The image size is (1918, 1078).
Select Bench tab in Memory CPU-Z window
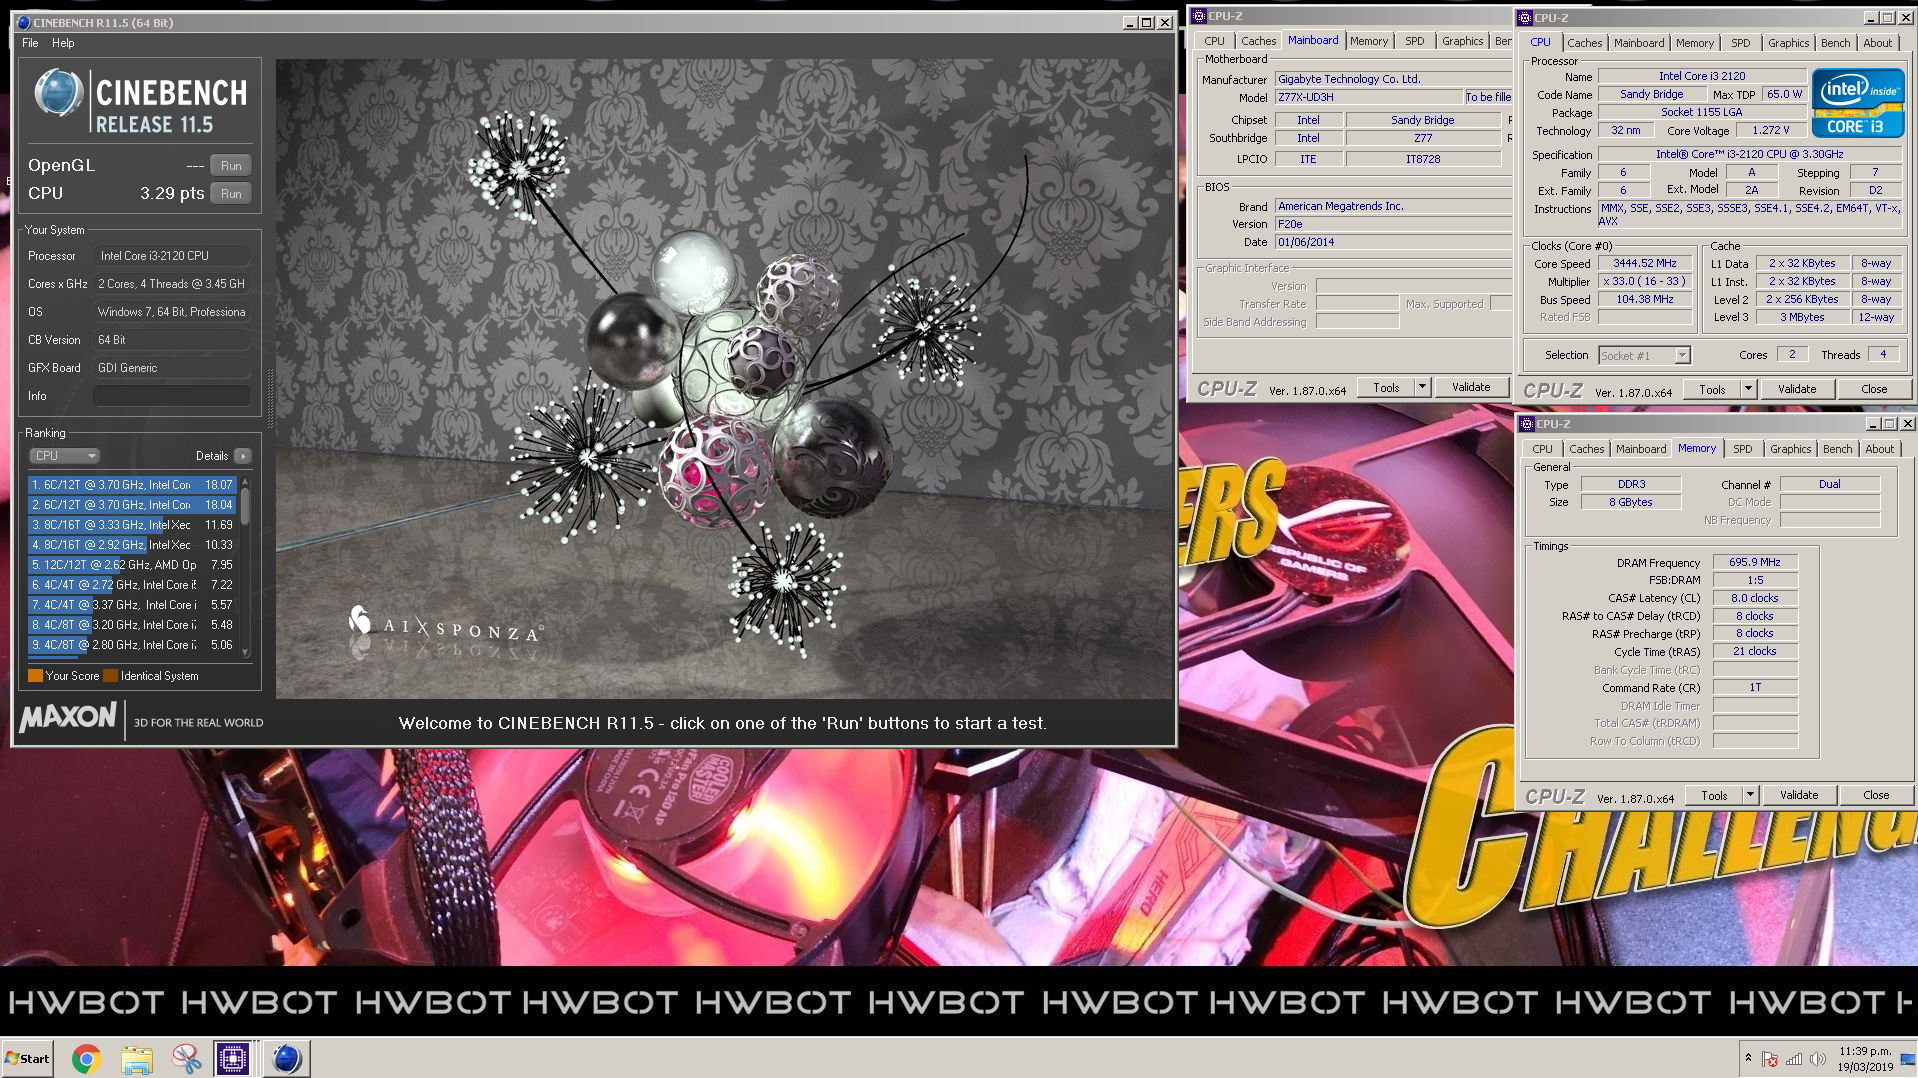point(1837,449)
